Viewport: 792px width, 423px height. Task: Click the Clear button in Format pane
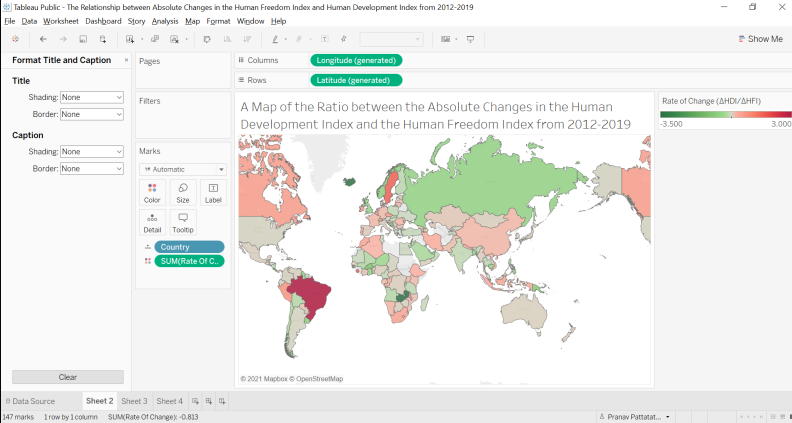tap(68, 377)
